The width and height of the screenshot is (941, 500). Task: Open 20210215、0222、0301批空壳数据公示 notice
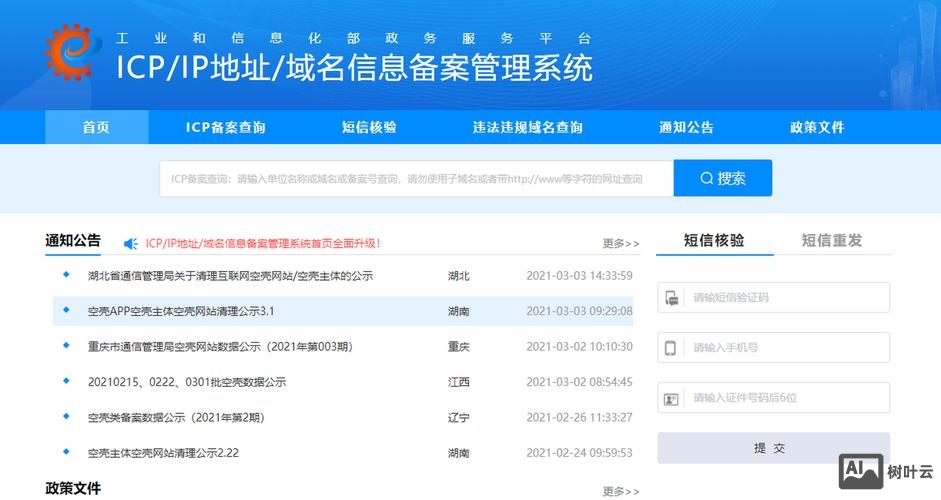(x=187, y=382)
